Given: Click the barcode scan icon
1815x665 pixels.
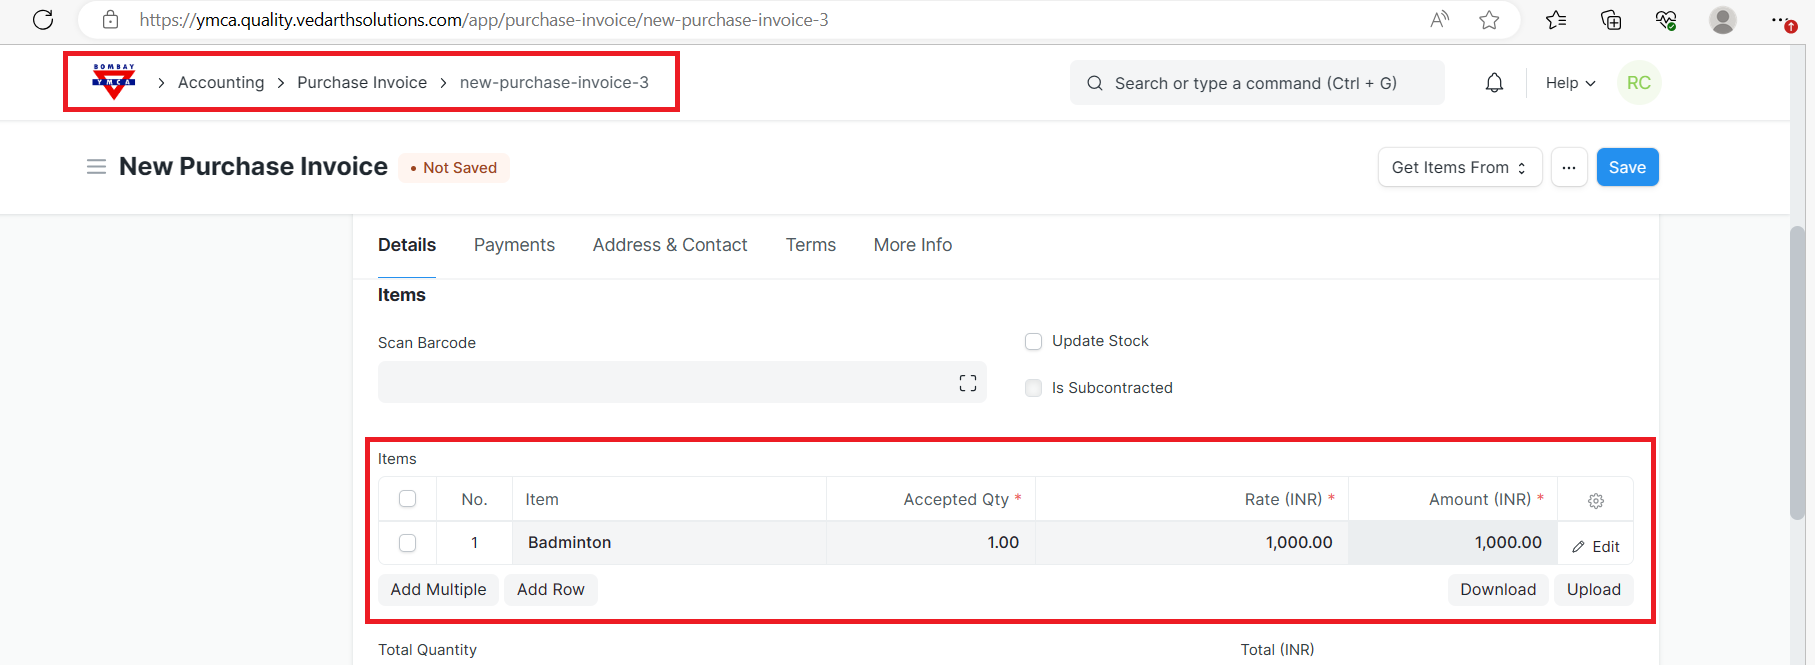Looking at the screenshot, I should (967, 383).
